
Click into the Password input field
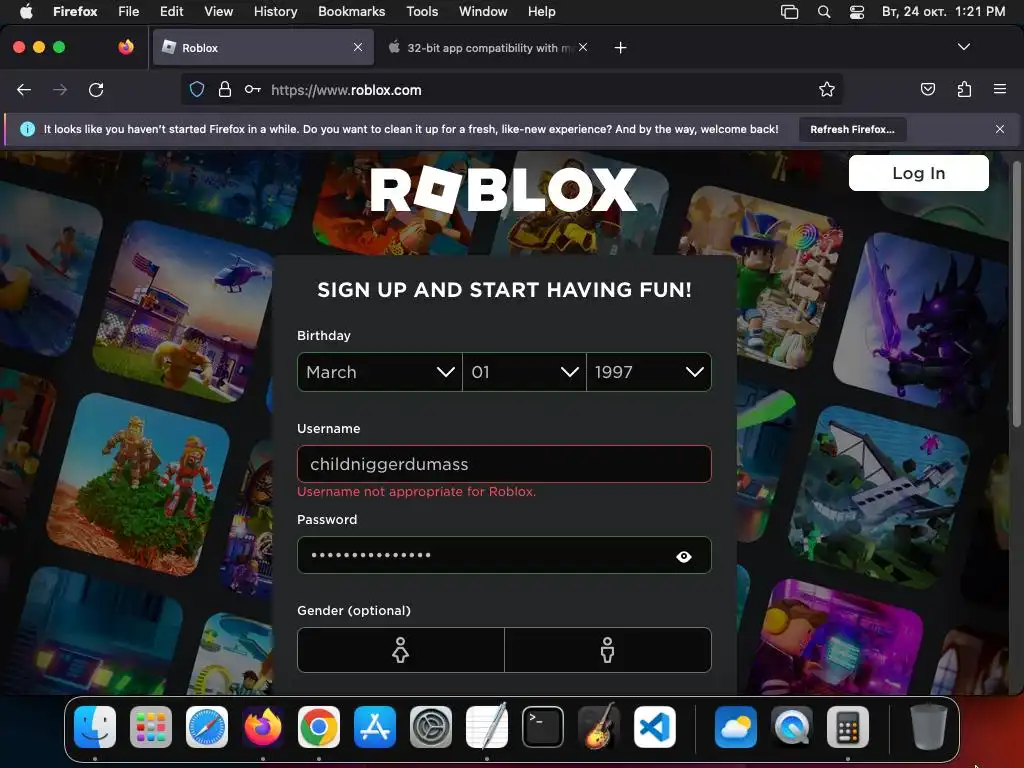[x=504, y=555]
